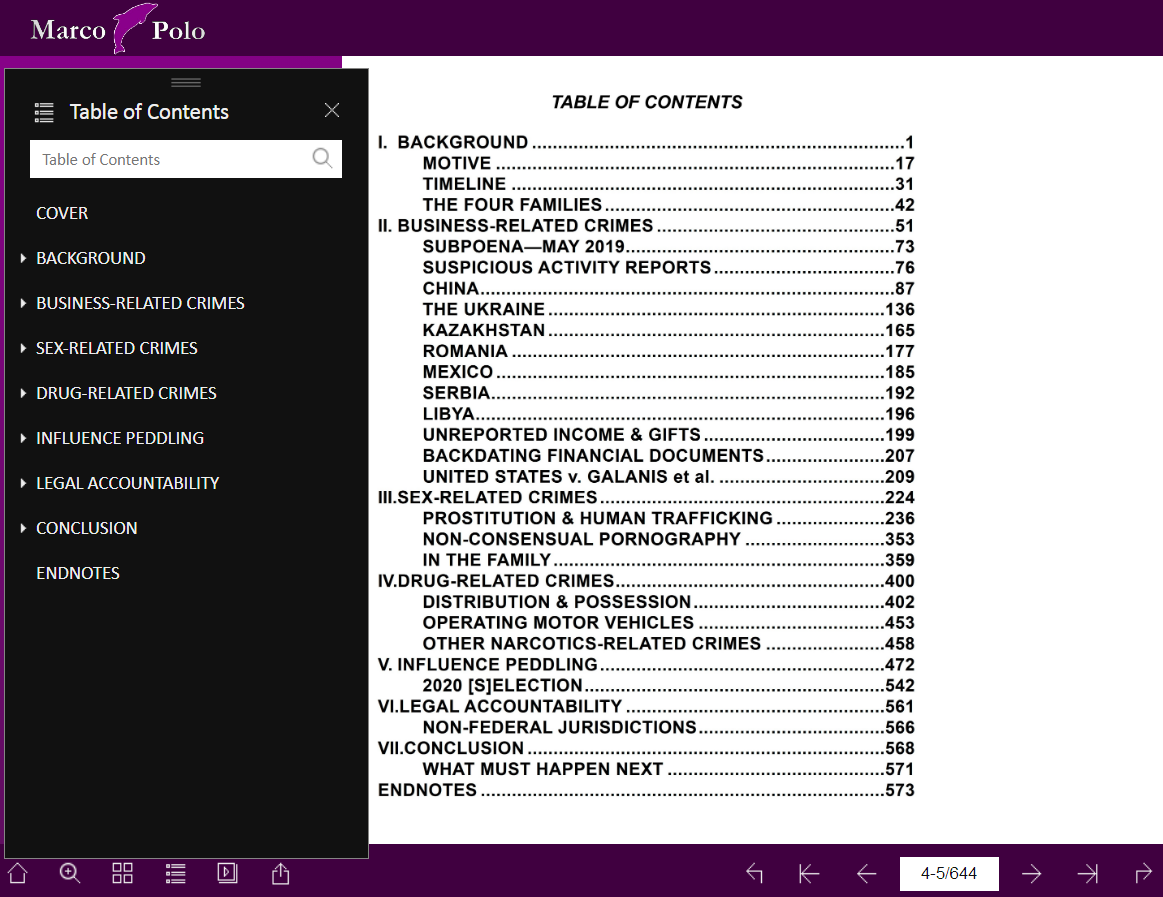Go to the next page

(x=1032, y=873)
